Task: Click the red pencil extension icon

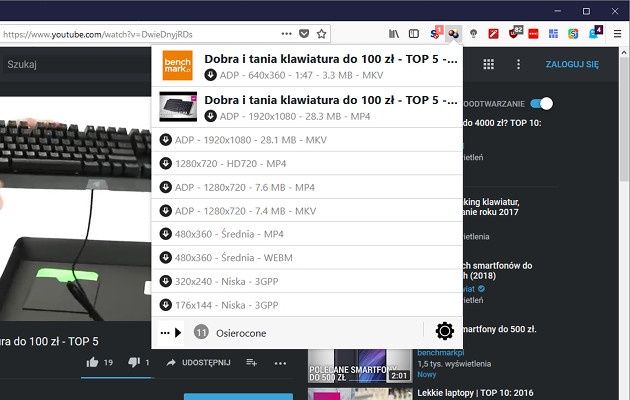Action: coord(493,34)
